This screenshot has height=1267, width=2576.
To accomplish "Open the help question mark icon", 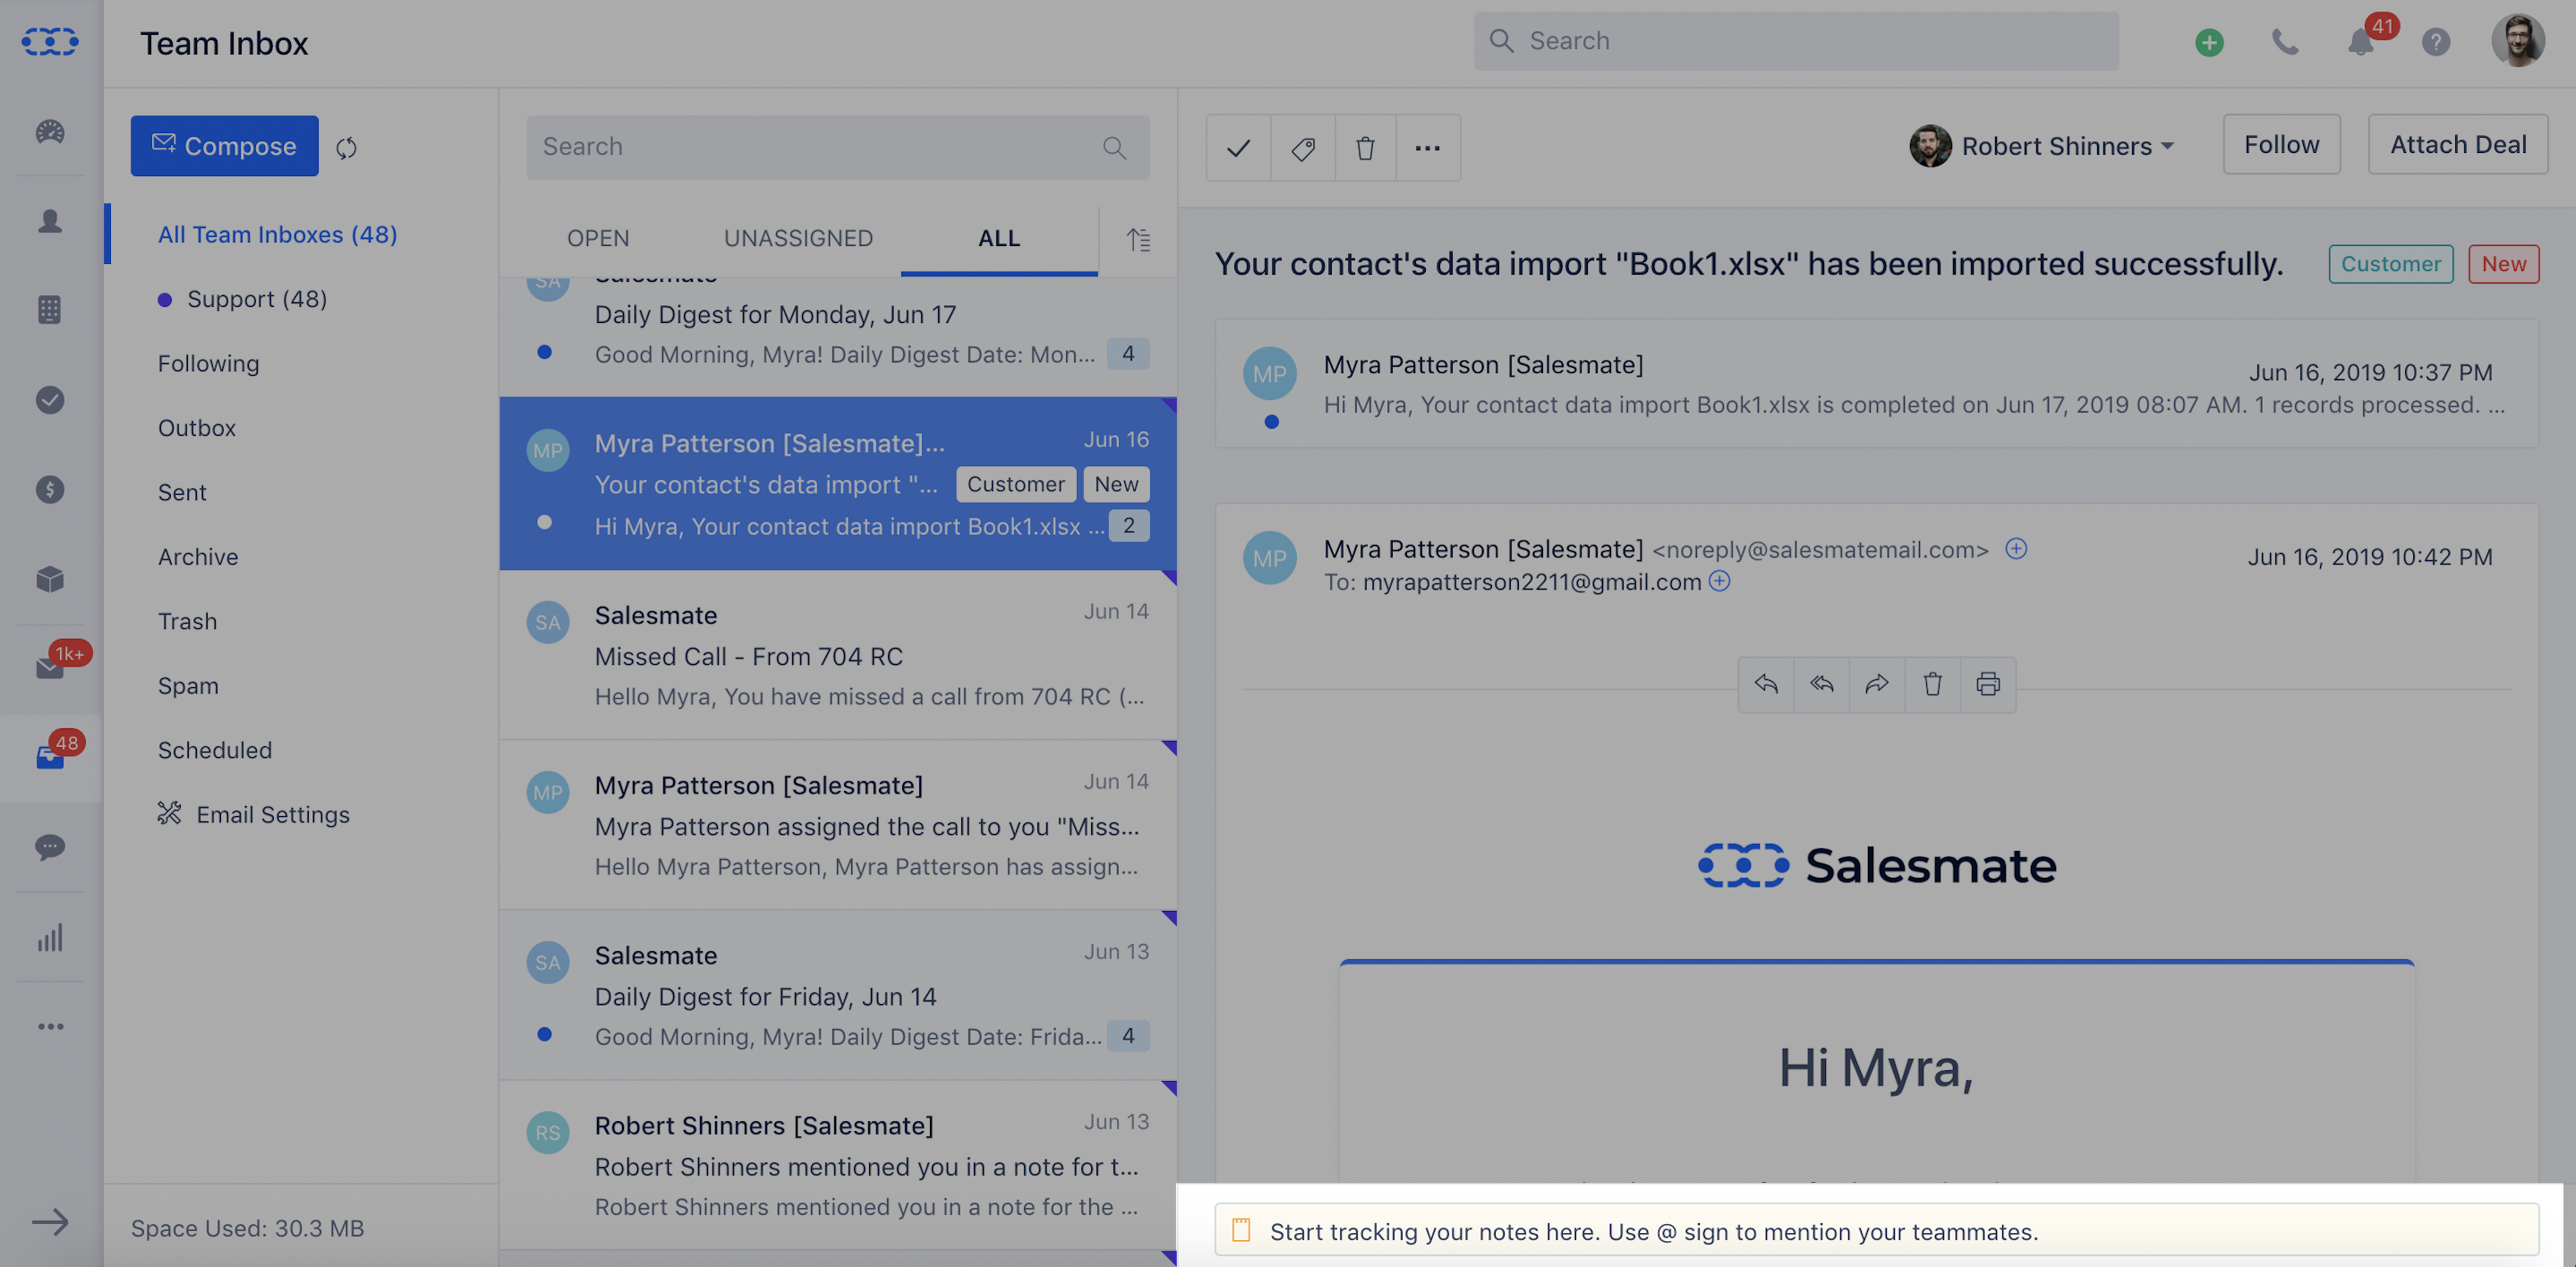I will coord(2436,42).
